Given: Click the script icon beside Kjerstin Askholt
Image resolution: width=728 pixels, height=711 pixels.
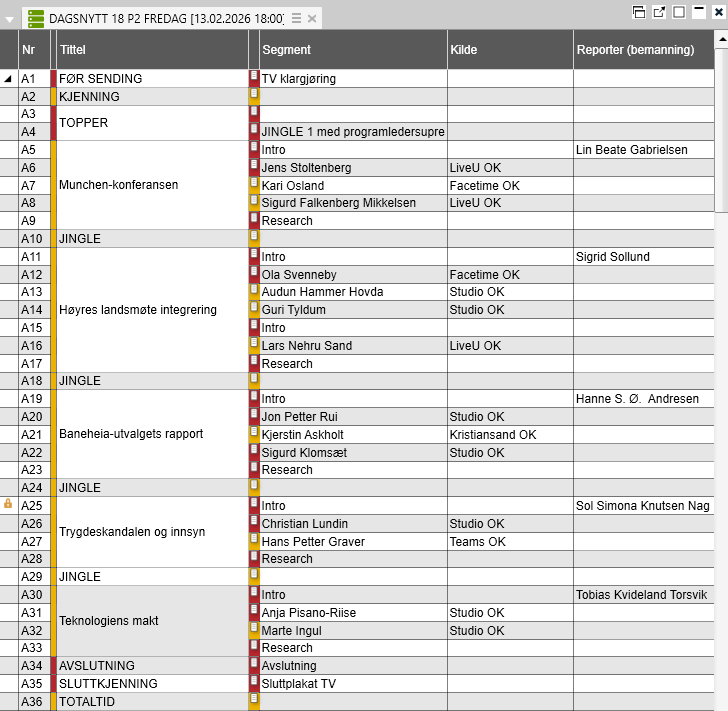Looking at the screenshot, I should [254, 434].
